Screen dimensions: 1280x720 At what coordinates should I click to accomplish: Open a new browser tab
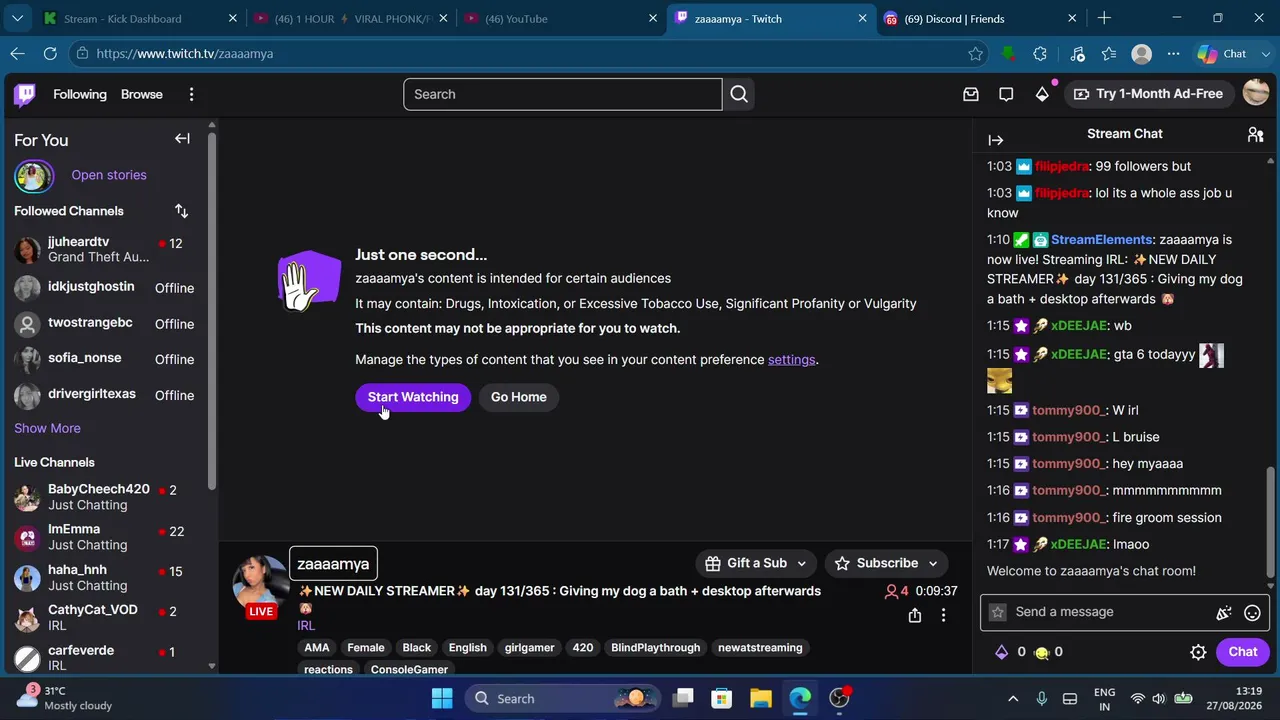tap(1104, 18)
